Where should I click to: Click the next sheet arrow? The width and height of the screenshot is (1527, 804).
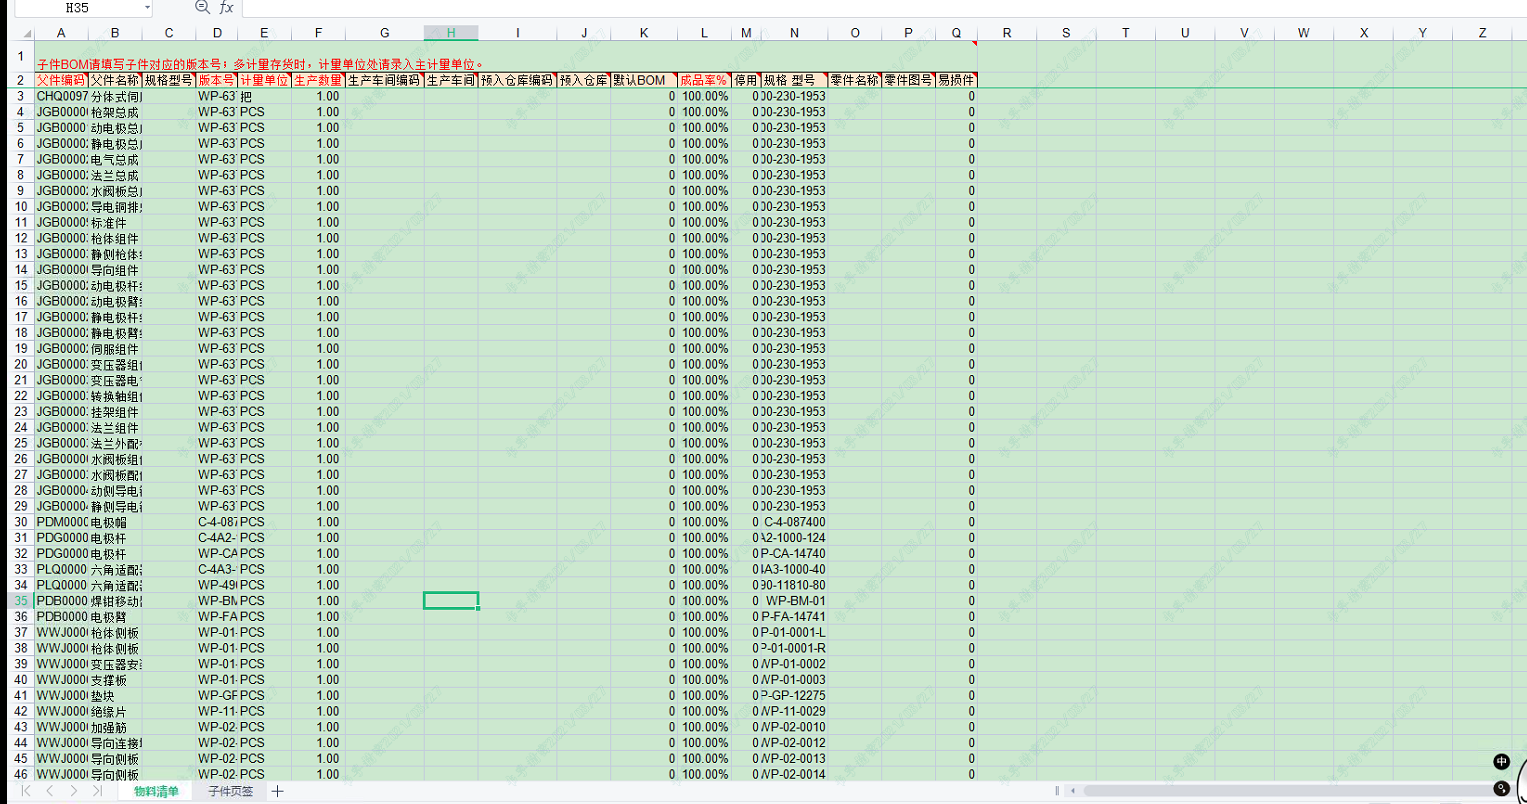[x=74, y=791]
